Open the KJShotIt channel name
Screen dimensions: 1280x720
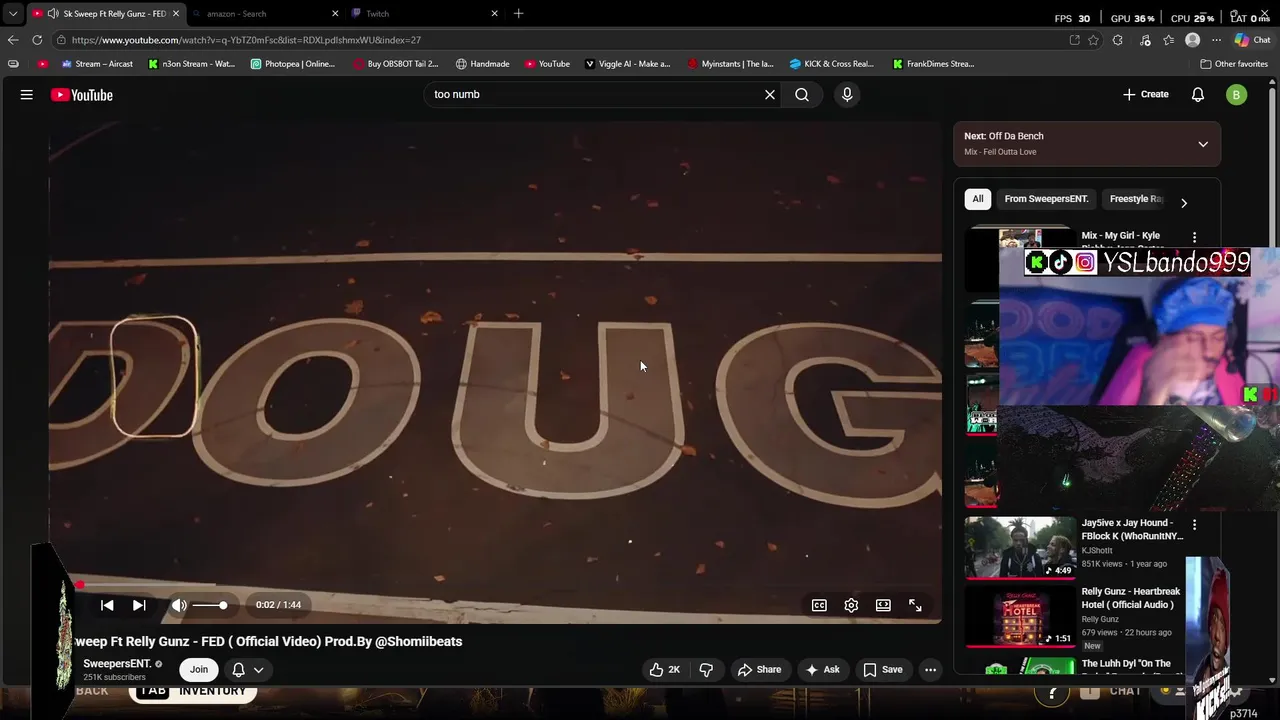click(1097, 551)
